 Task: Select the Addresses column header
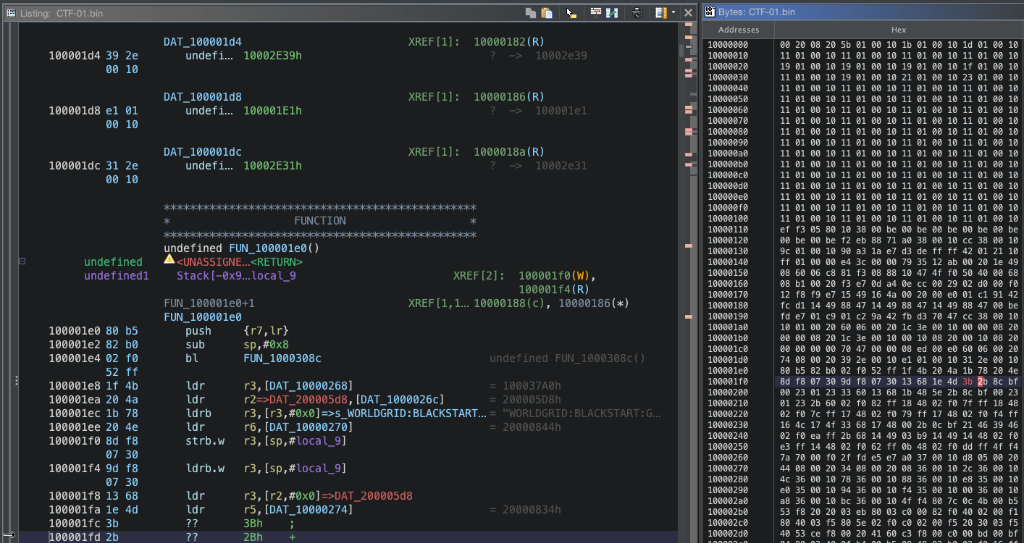[739, 30]
